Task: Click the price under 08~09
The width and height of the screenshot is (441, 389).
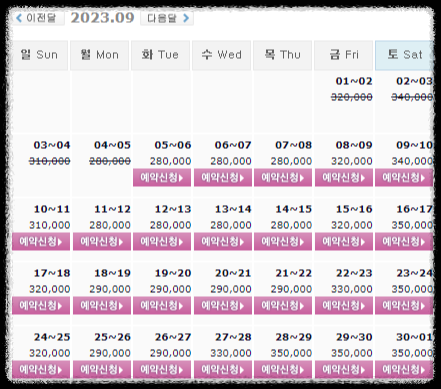Action: point(352,161)
